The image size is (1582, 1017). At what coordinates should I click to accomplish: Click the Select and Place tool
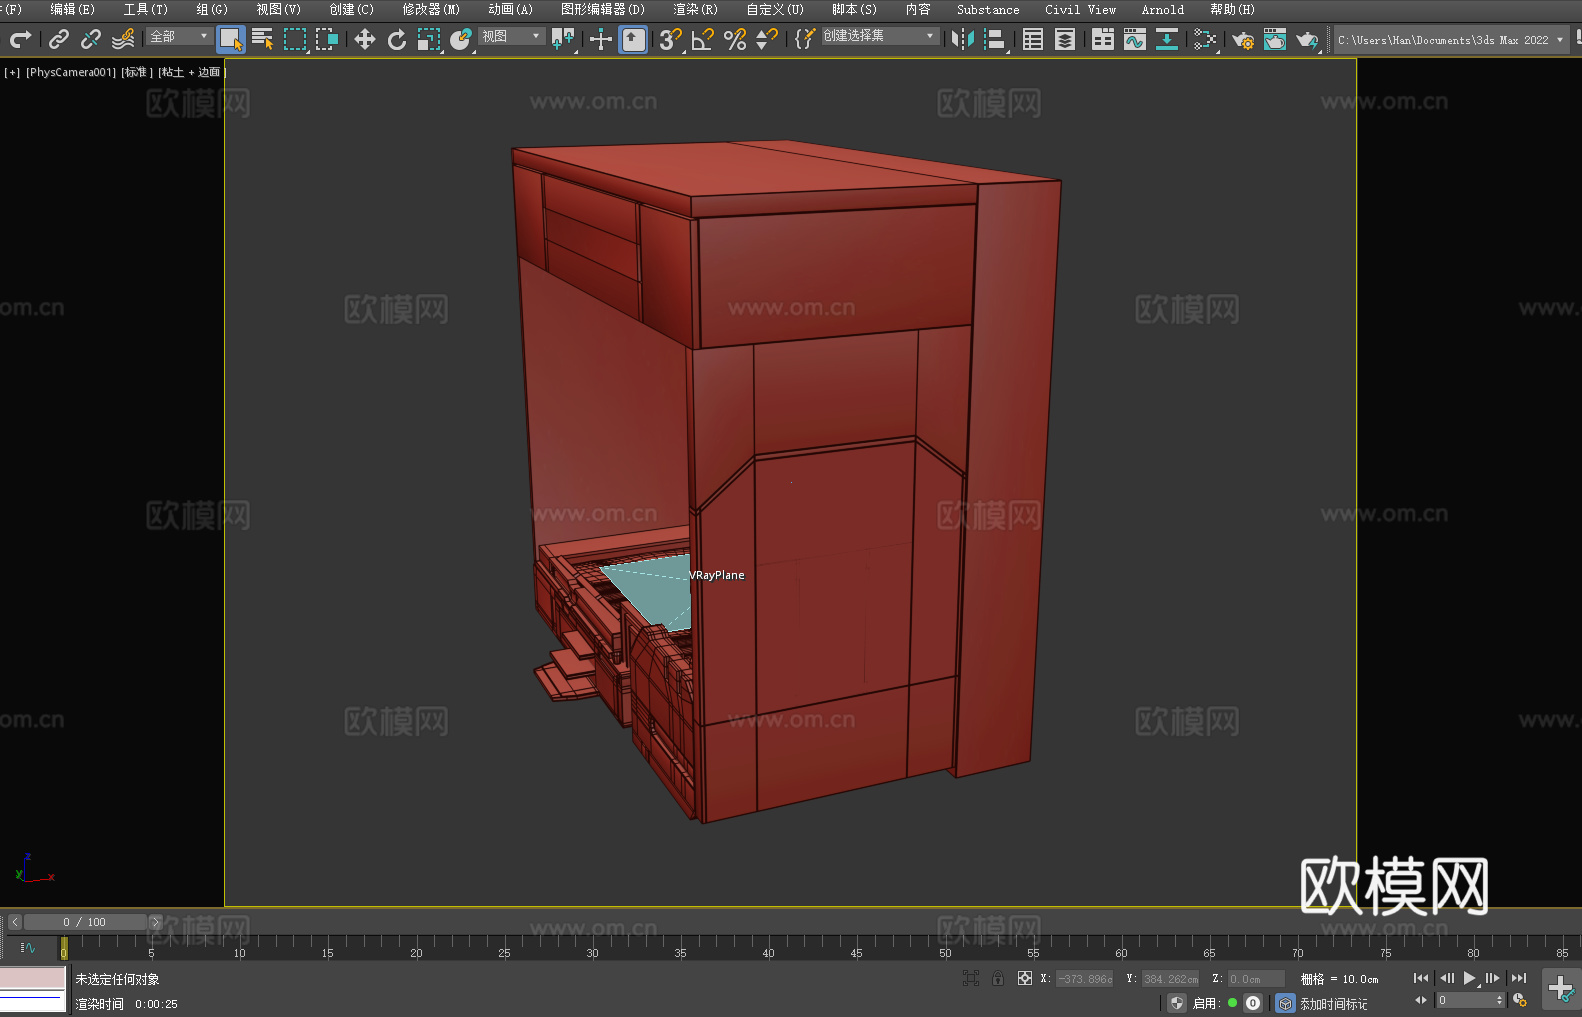(x=461, y=39)
